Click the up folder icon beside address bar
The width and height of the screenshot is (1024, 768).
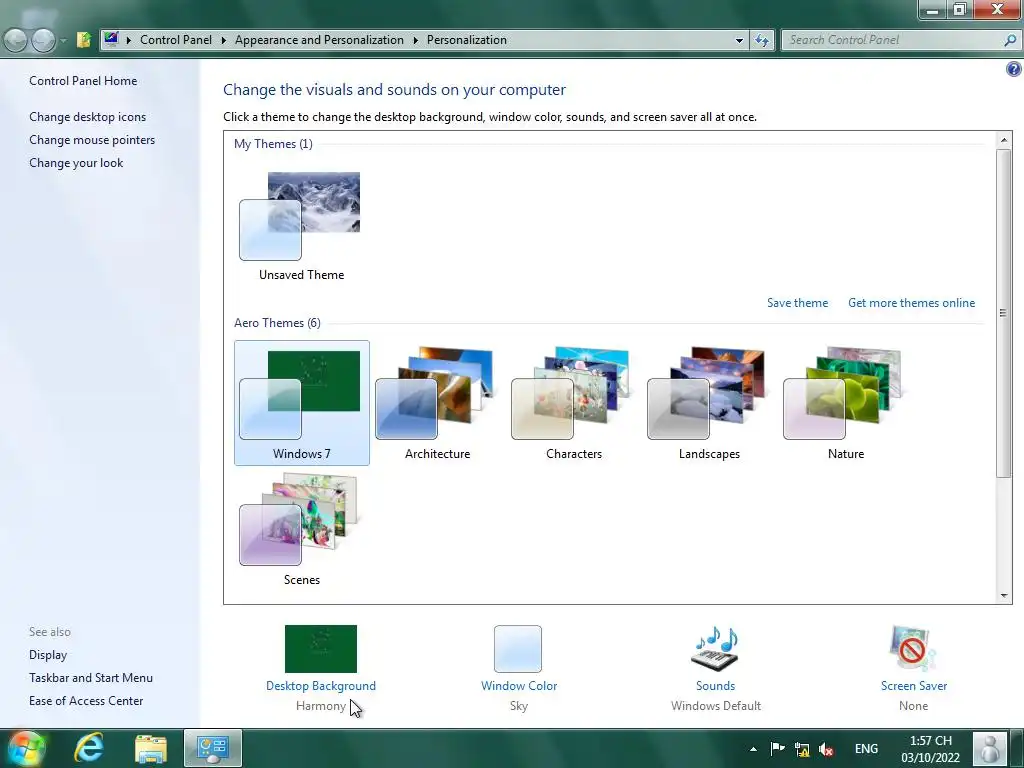[x=84, y=40]
